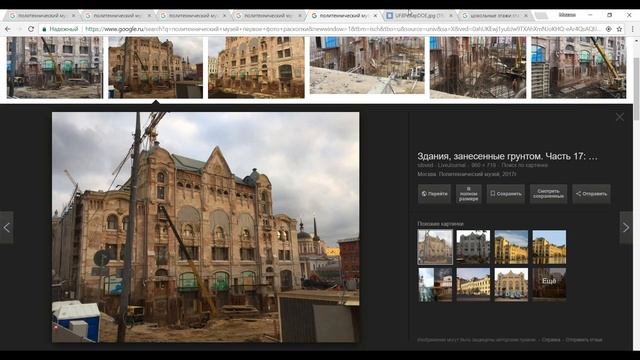The width and height of the screenshot is (640, 360).
Task: Switch to the last tab 'цокольные этажи'
Action: point(495,16)
